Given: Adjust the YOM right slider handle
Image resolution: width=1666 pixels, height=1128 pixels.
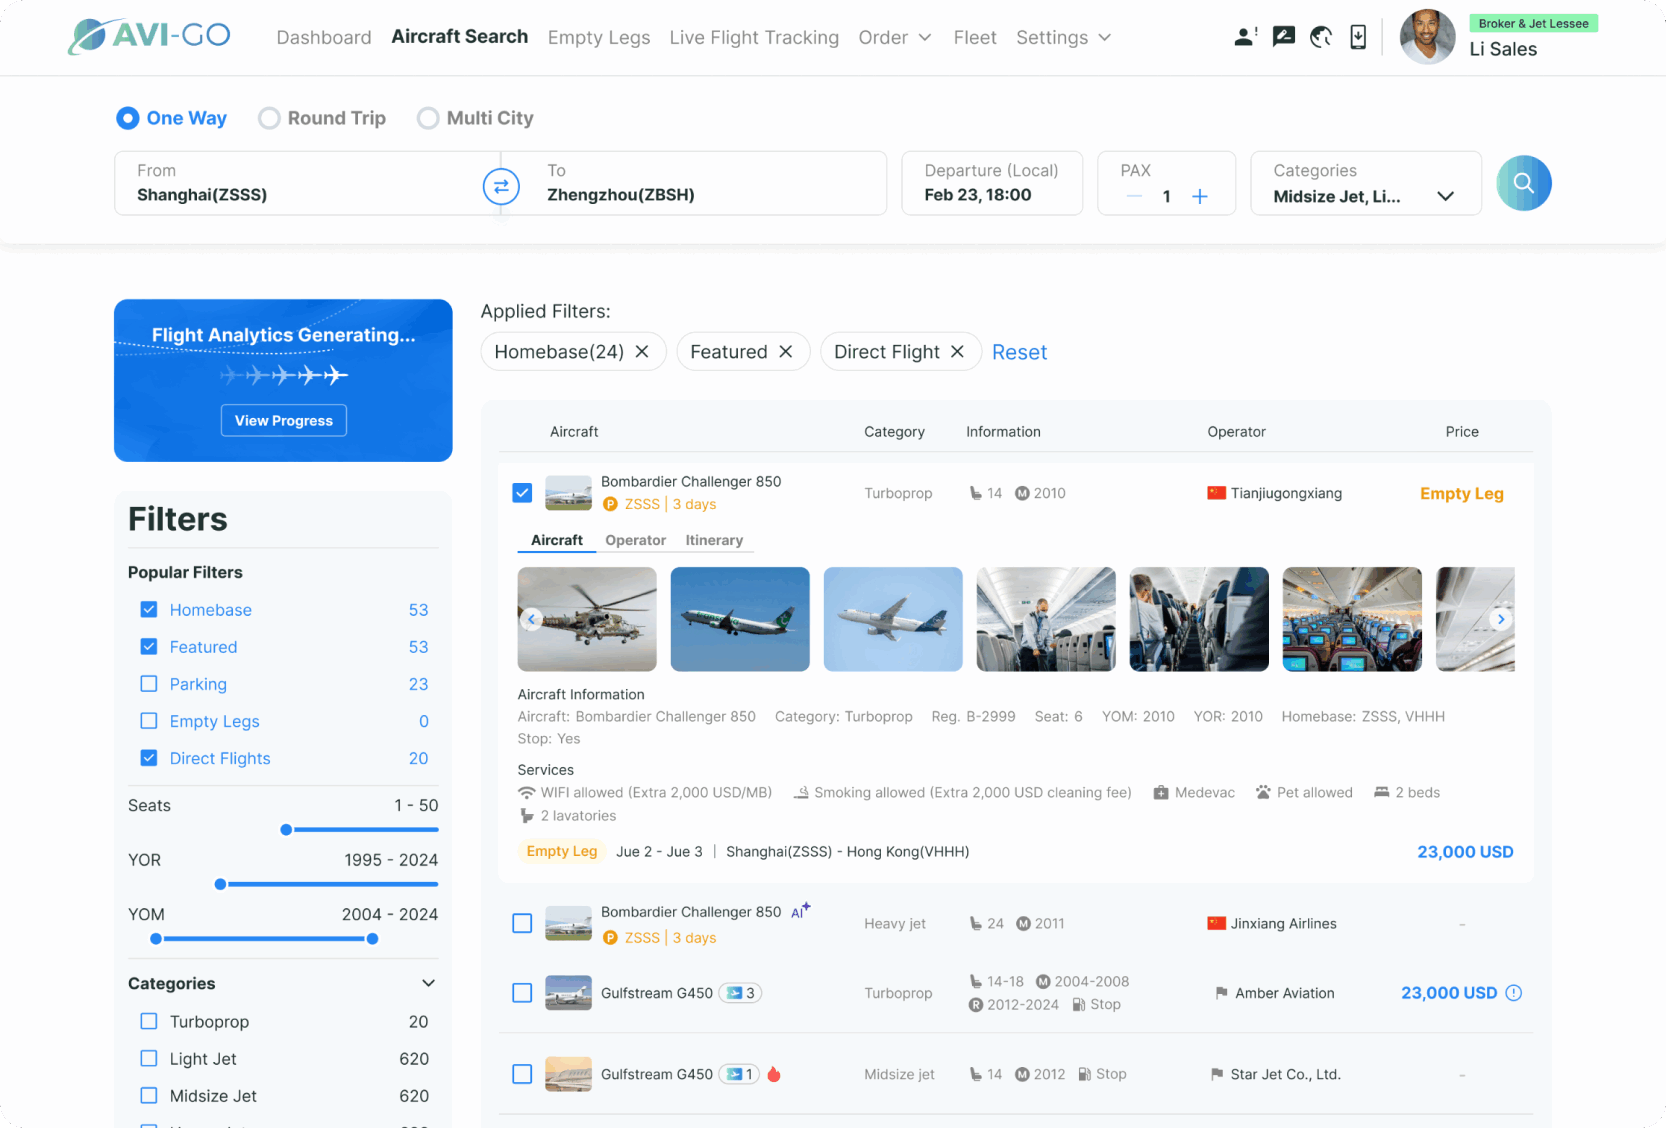Looking at the screenshot, I should coord(372,938).
